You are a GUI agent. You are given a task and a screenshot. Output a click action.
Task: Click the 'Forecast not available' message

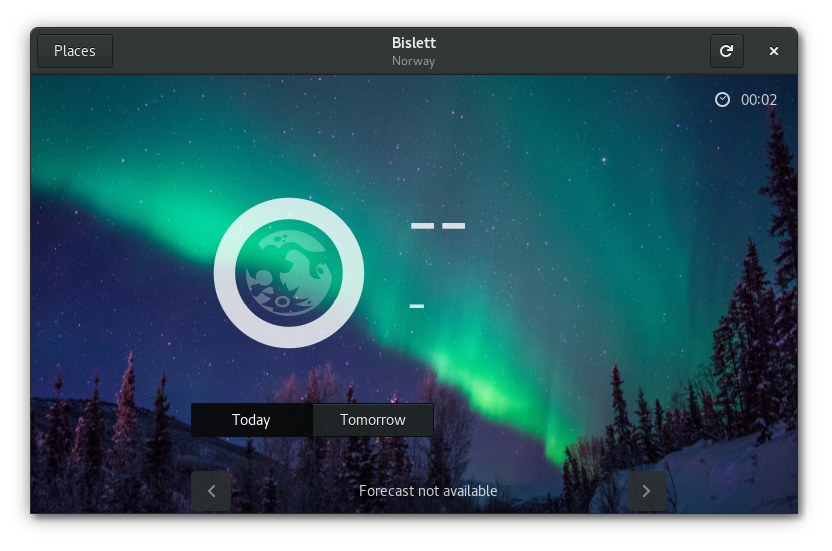pyautogui.click(x=428, y=491)
